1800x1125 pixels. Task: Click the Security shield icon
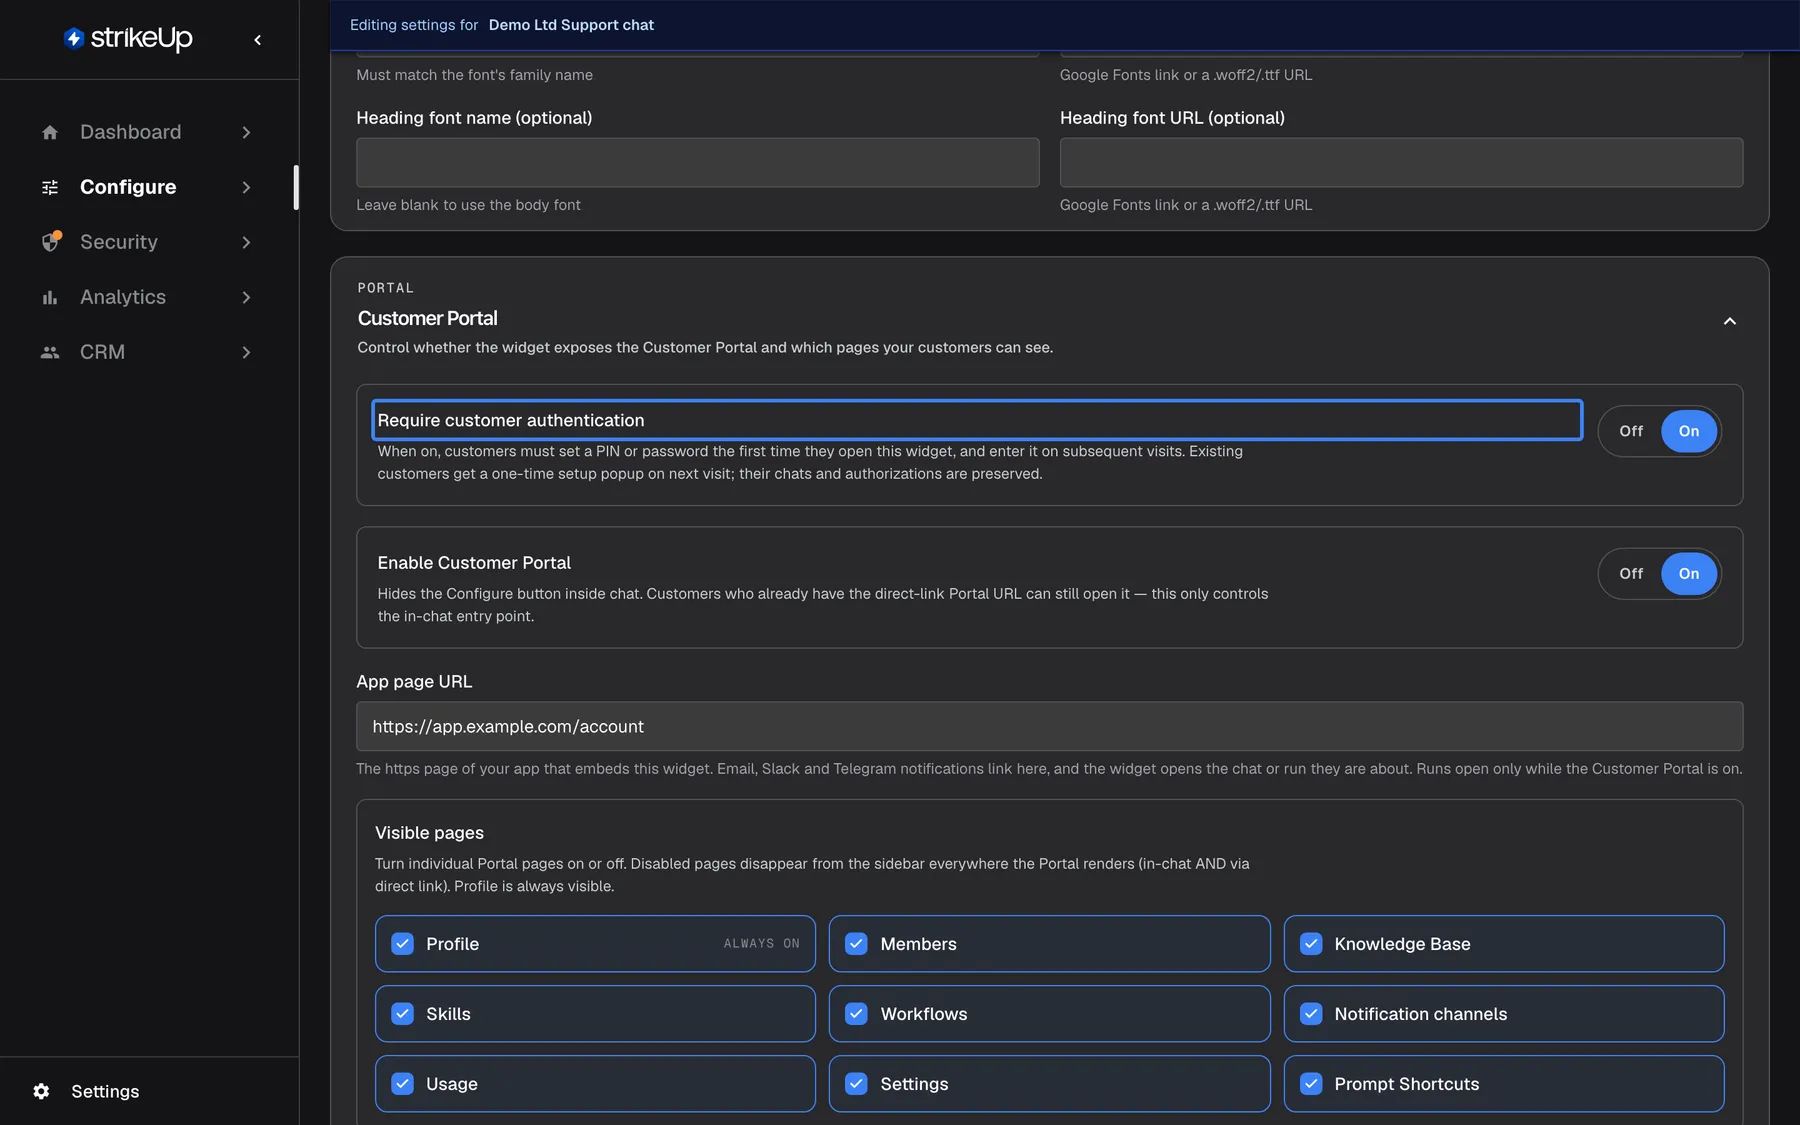(51, 242)
